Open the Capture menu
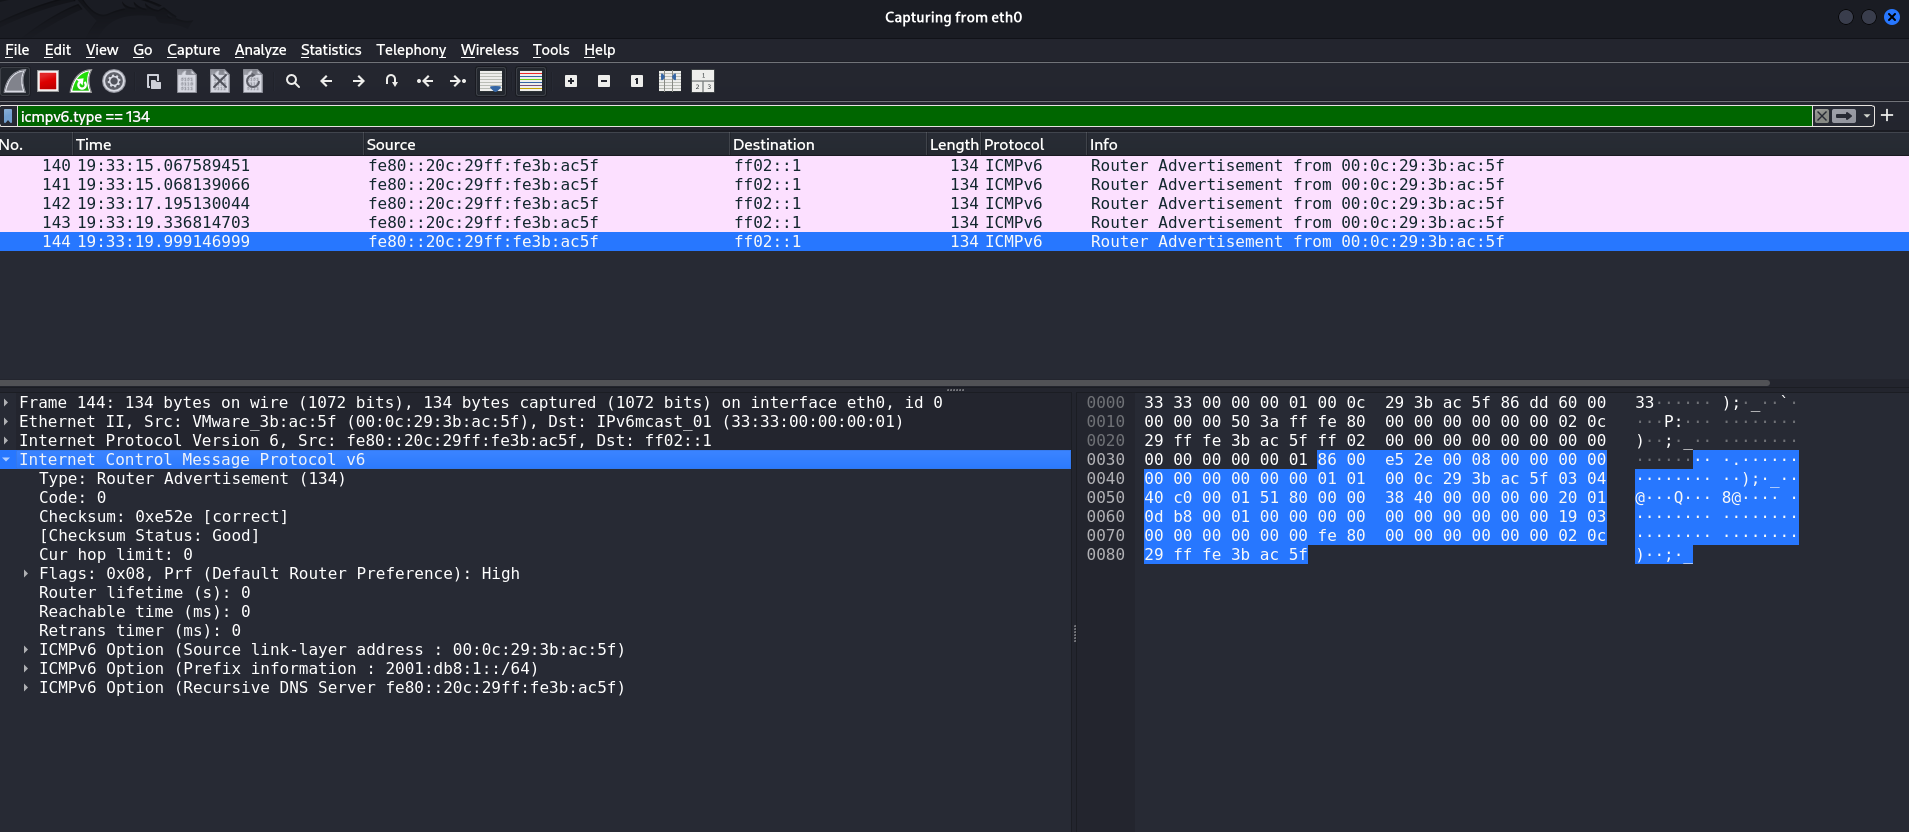 pyautogui.click(x=193, y=50)
